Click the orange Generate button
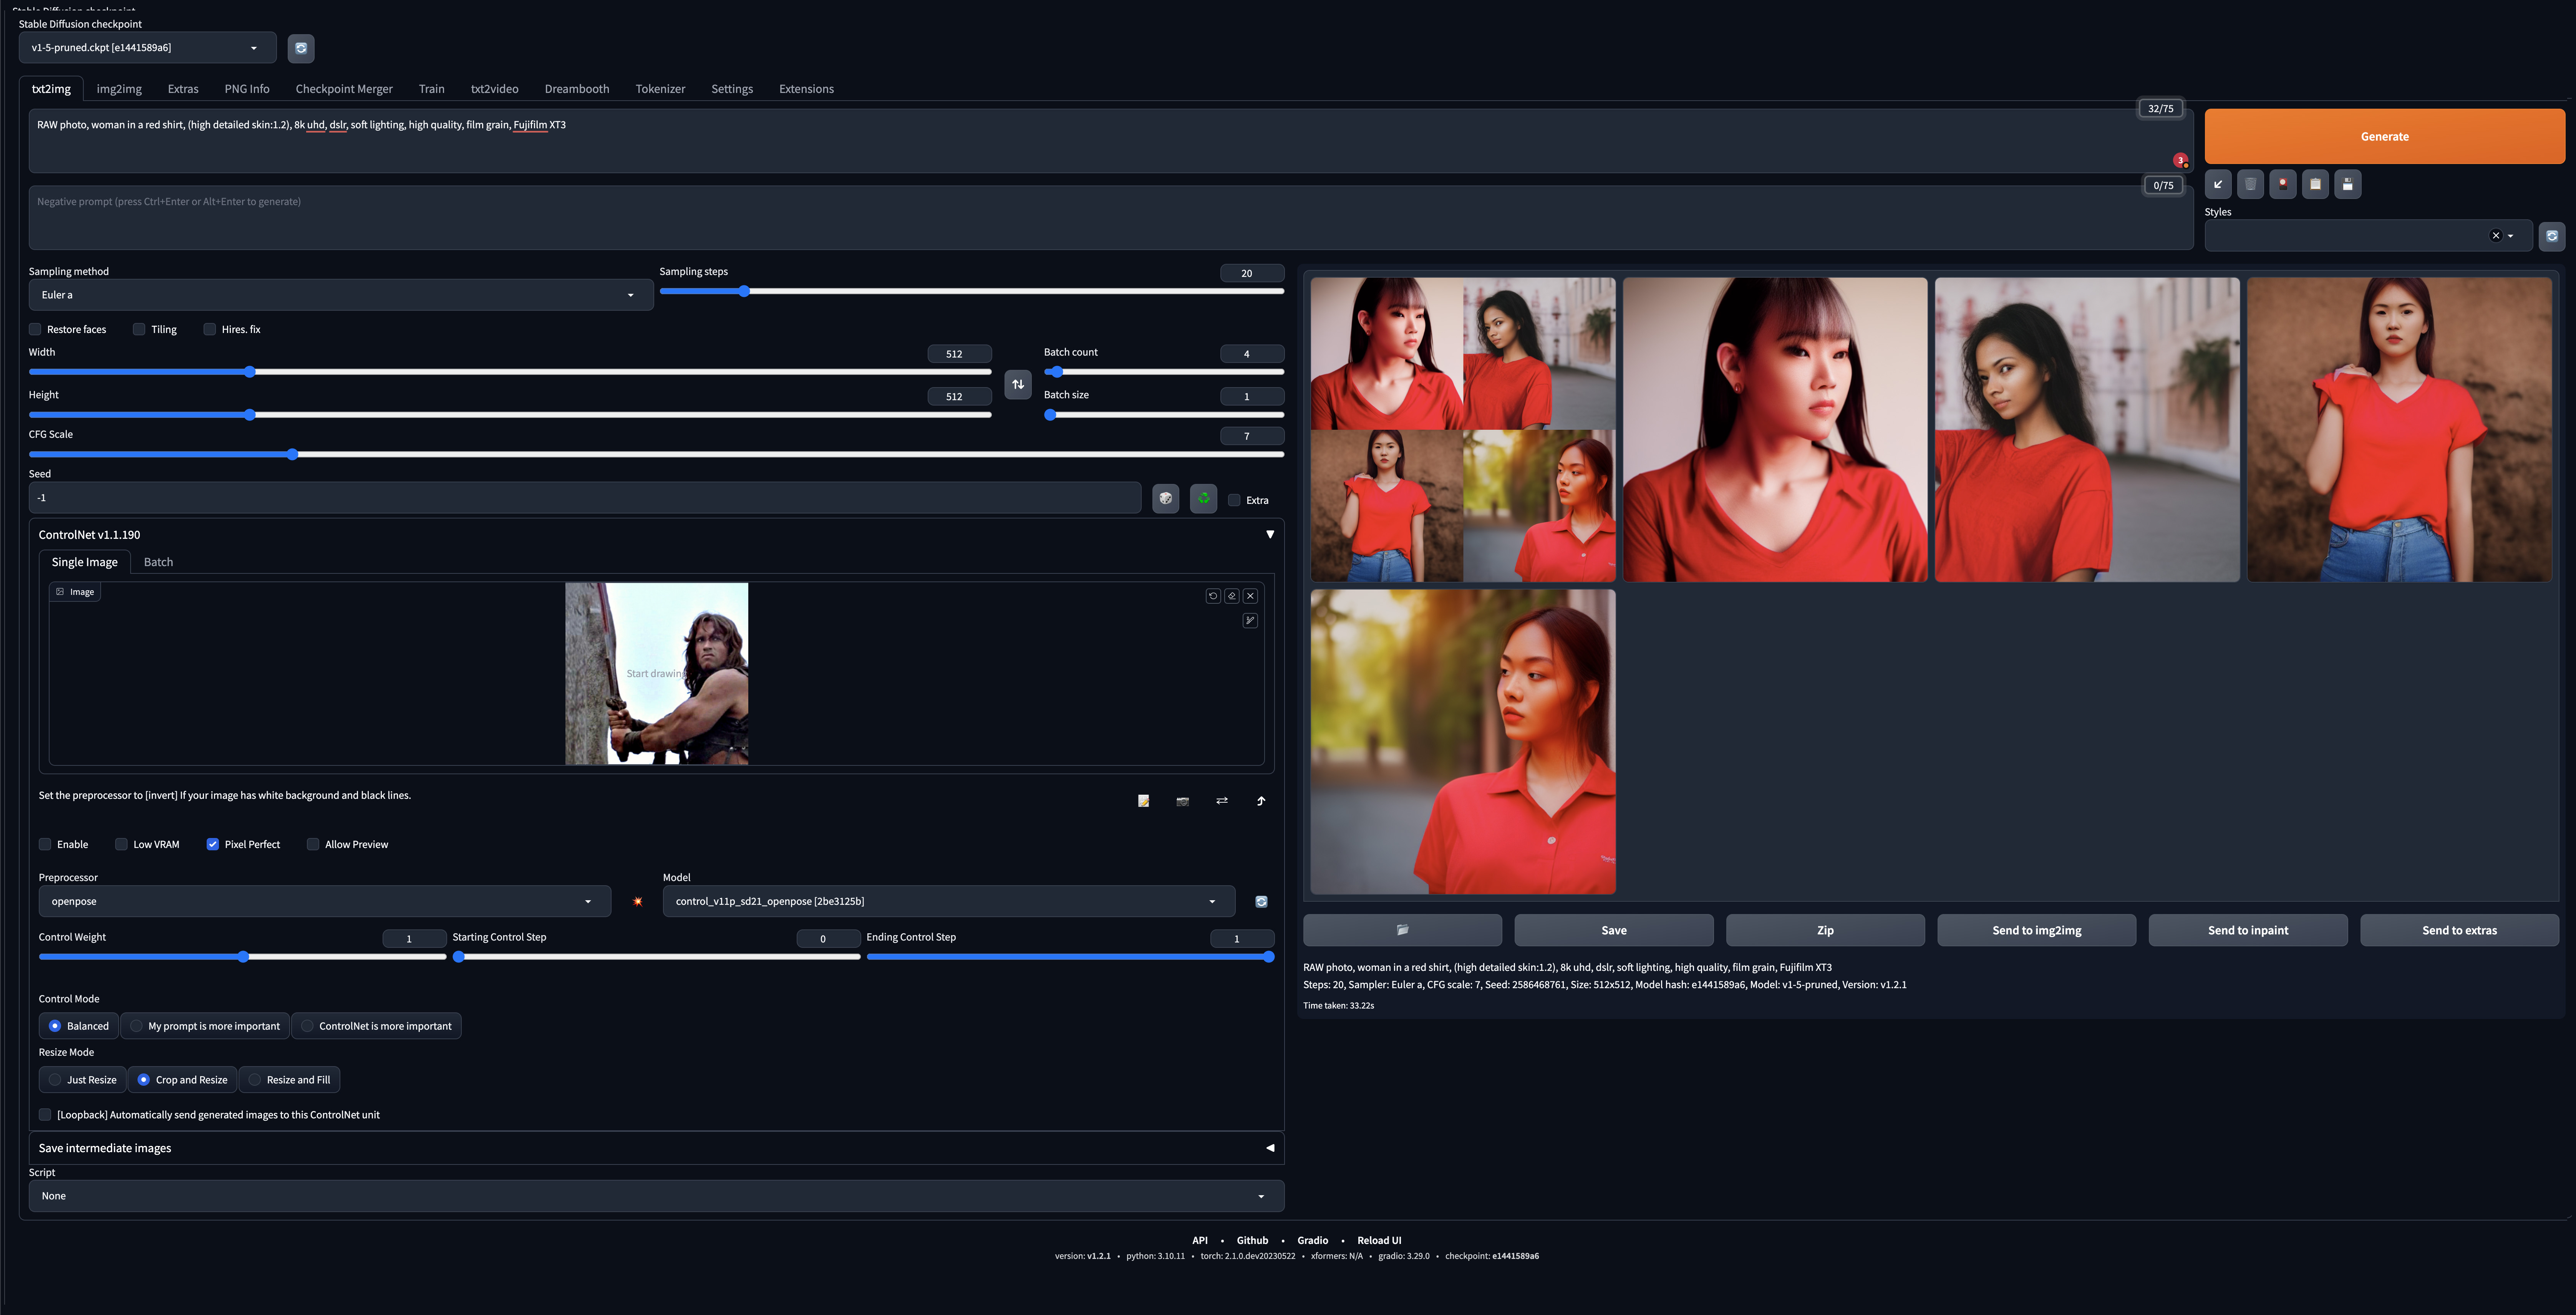Screen dimensions: 2576x1315 tap(2384, 136)
